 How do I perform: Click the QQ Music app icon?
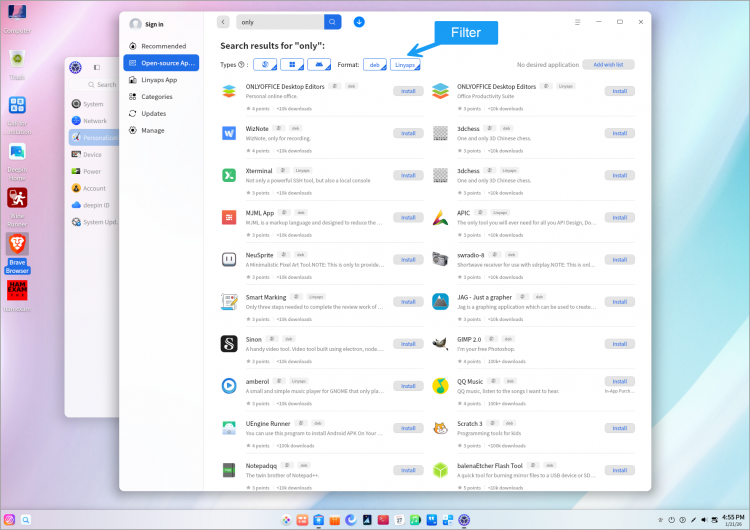[441, 386]
